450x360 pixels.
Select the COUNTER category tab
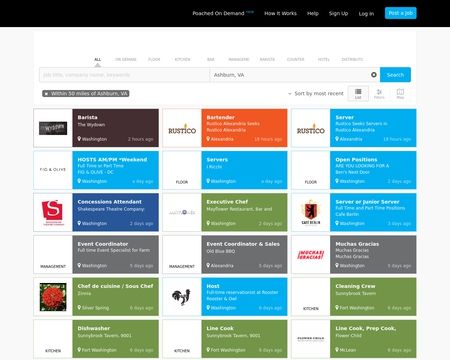295,59
